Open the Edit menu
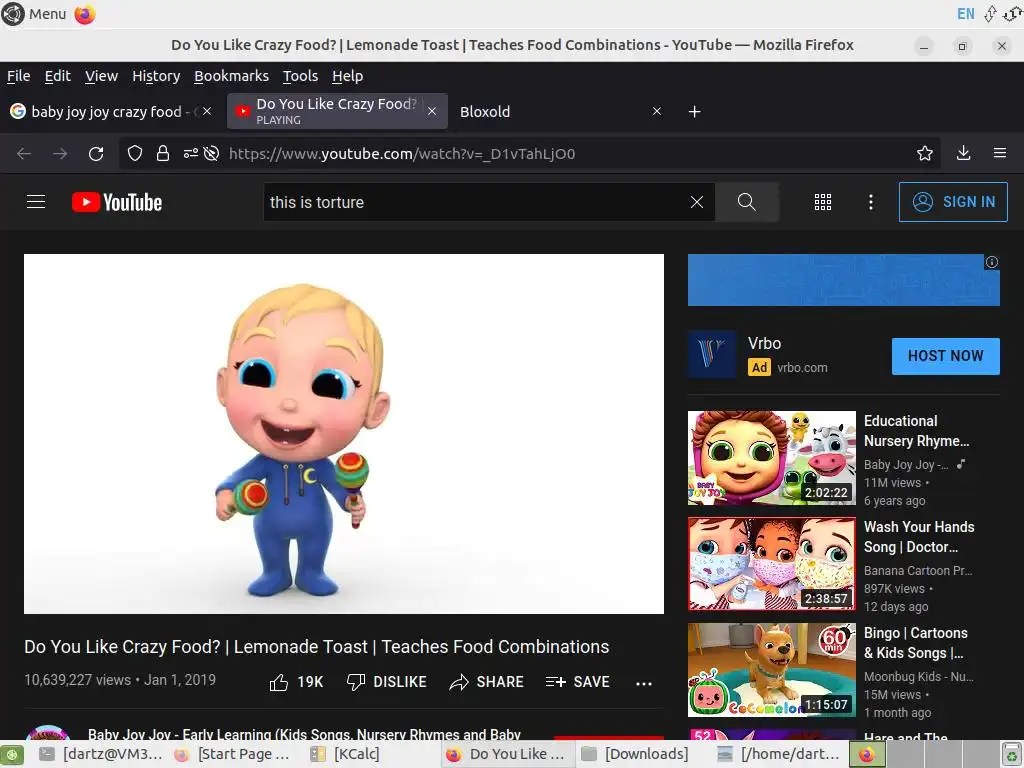The image size is (1024, 768). 57,76
